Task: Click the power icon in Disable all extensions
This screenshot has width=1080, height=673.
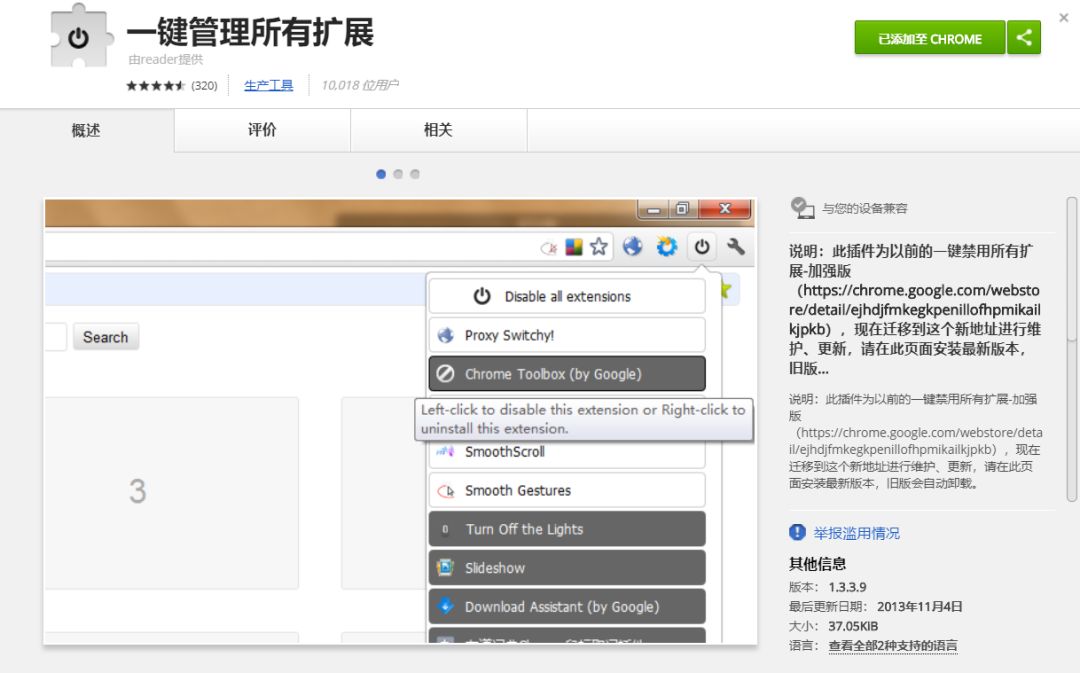Action: coord(481,296)
